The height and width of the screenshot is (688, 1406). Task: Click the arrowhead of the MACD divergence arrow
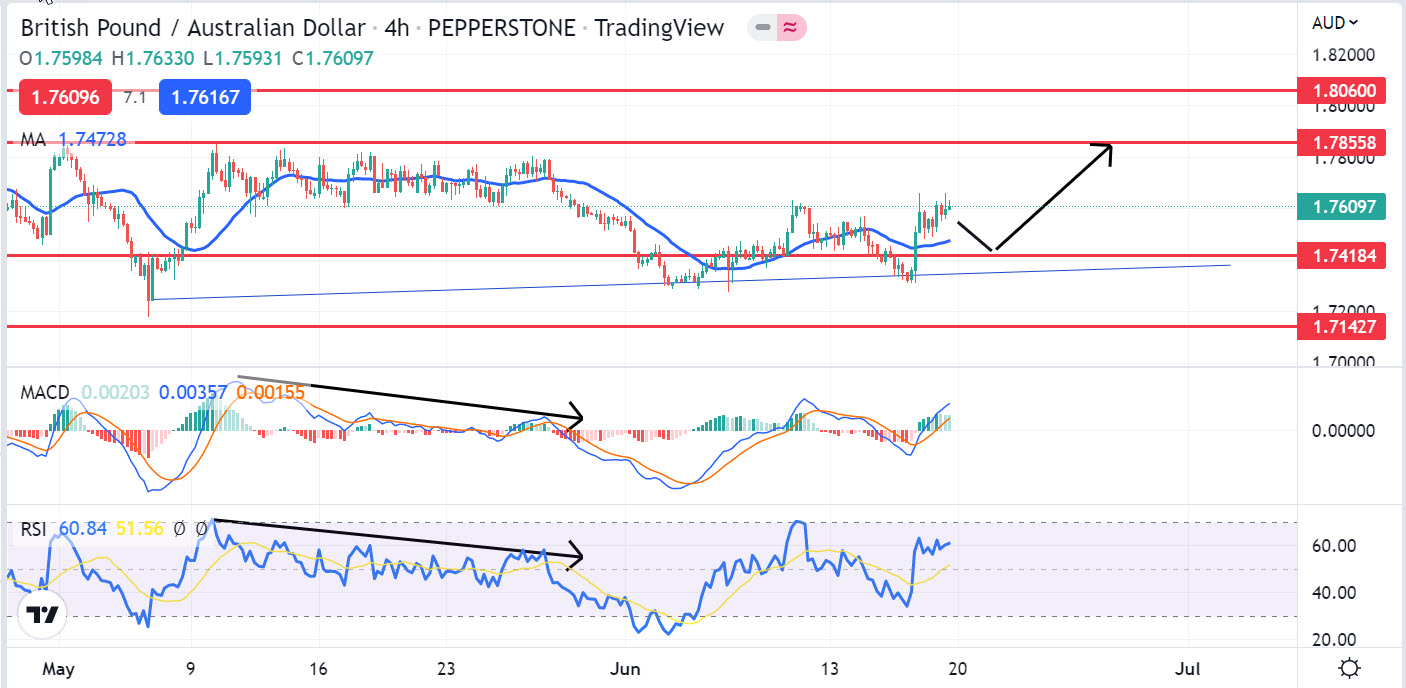click(576, 415)
